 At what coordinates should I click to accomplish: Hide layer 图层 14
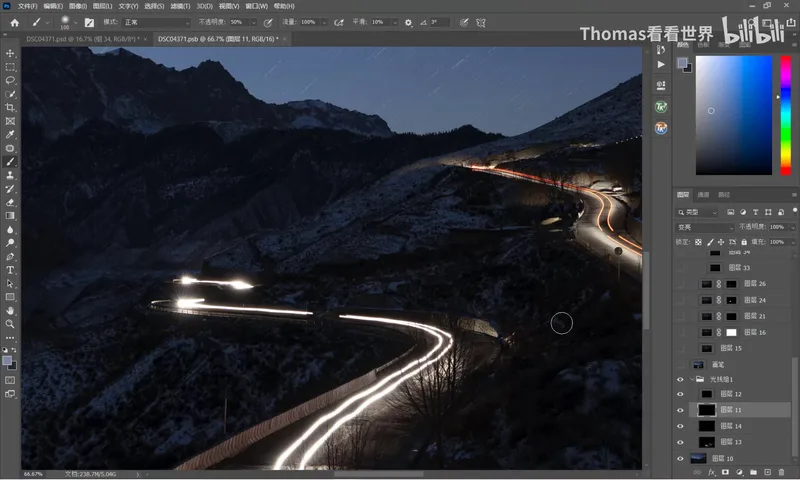[680, 426]
